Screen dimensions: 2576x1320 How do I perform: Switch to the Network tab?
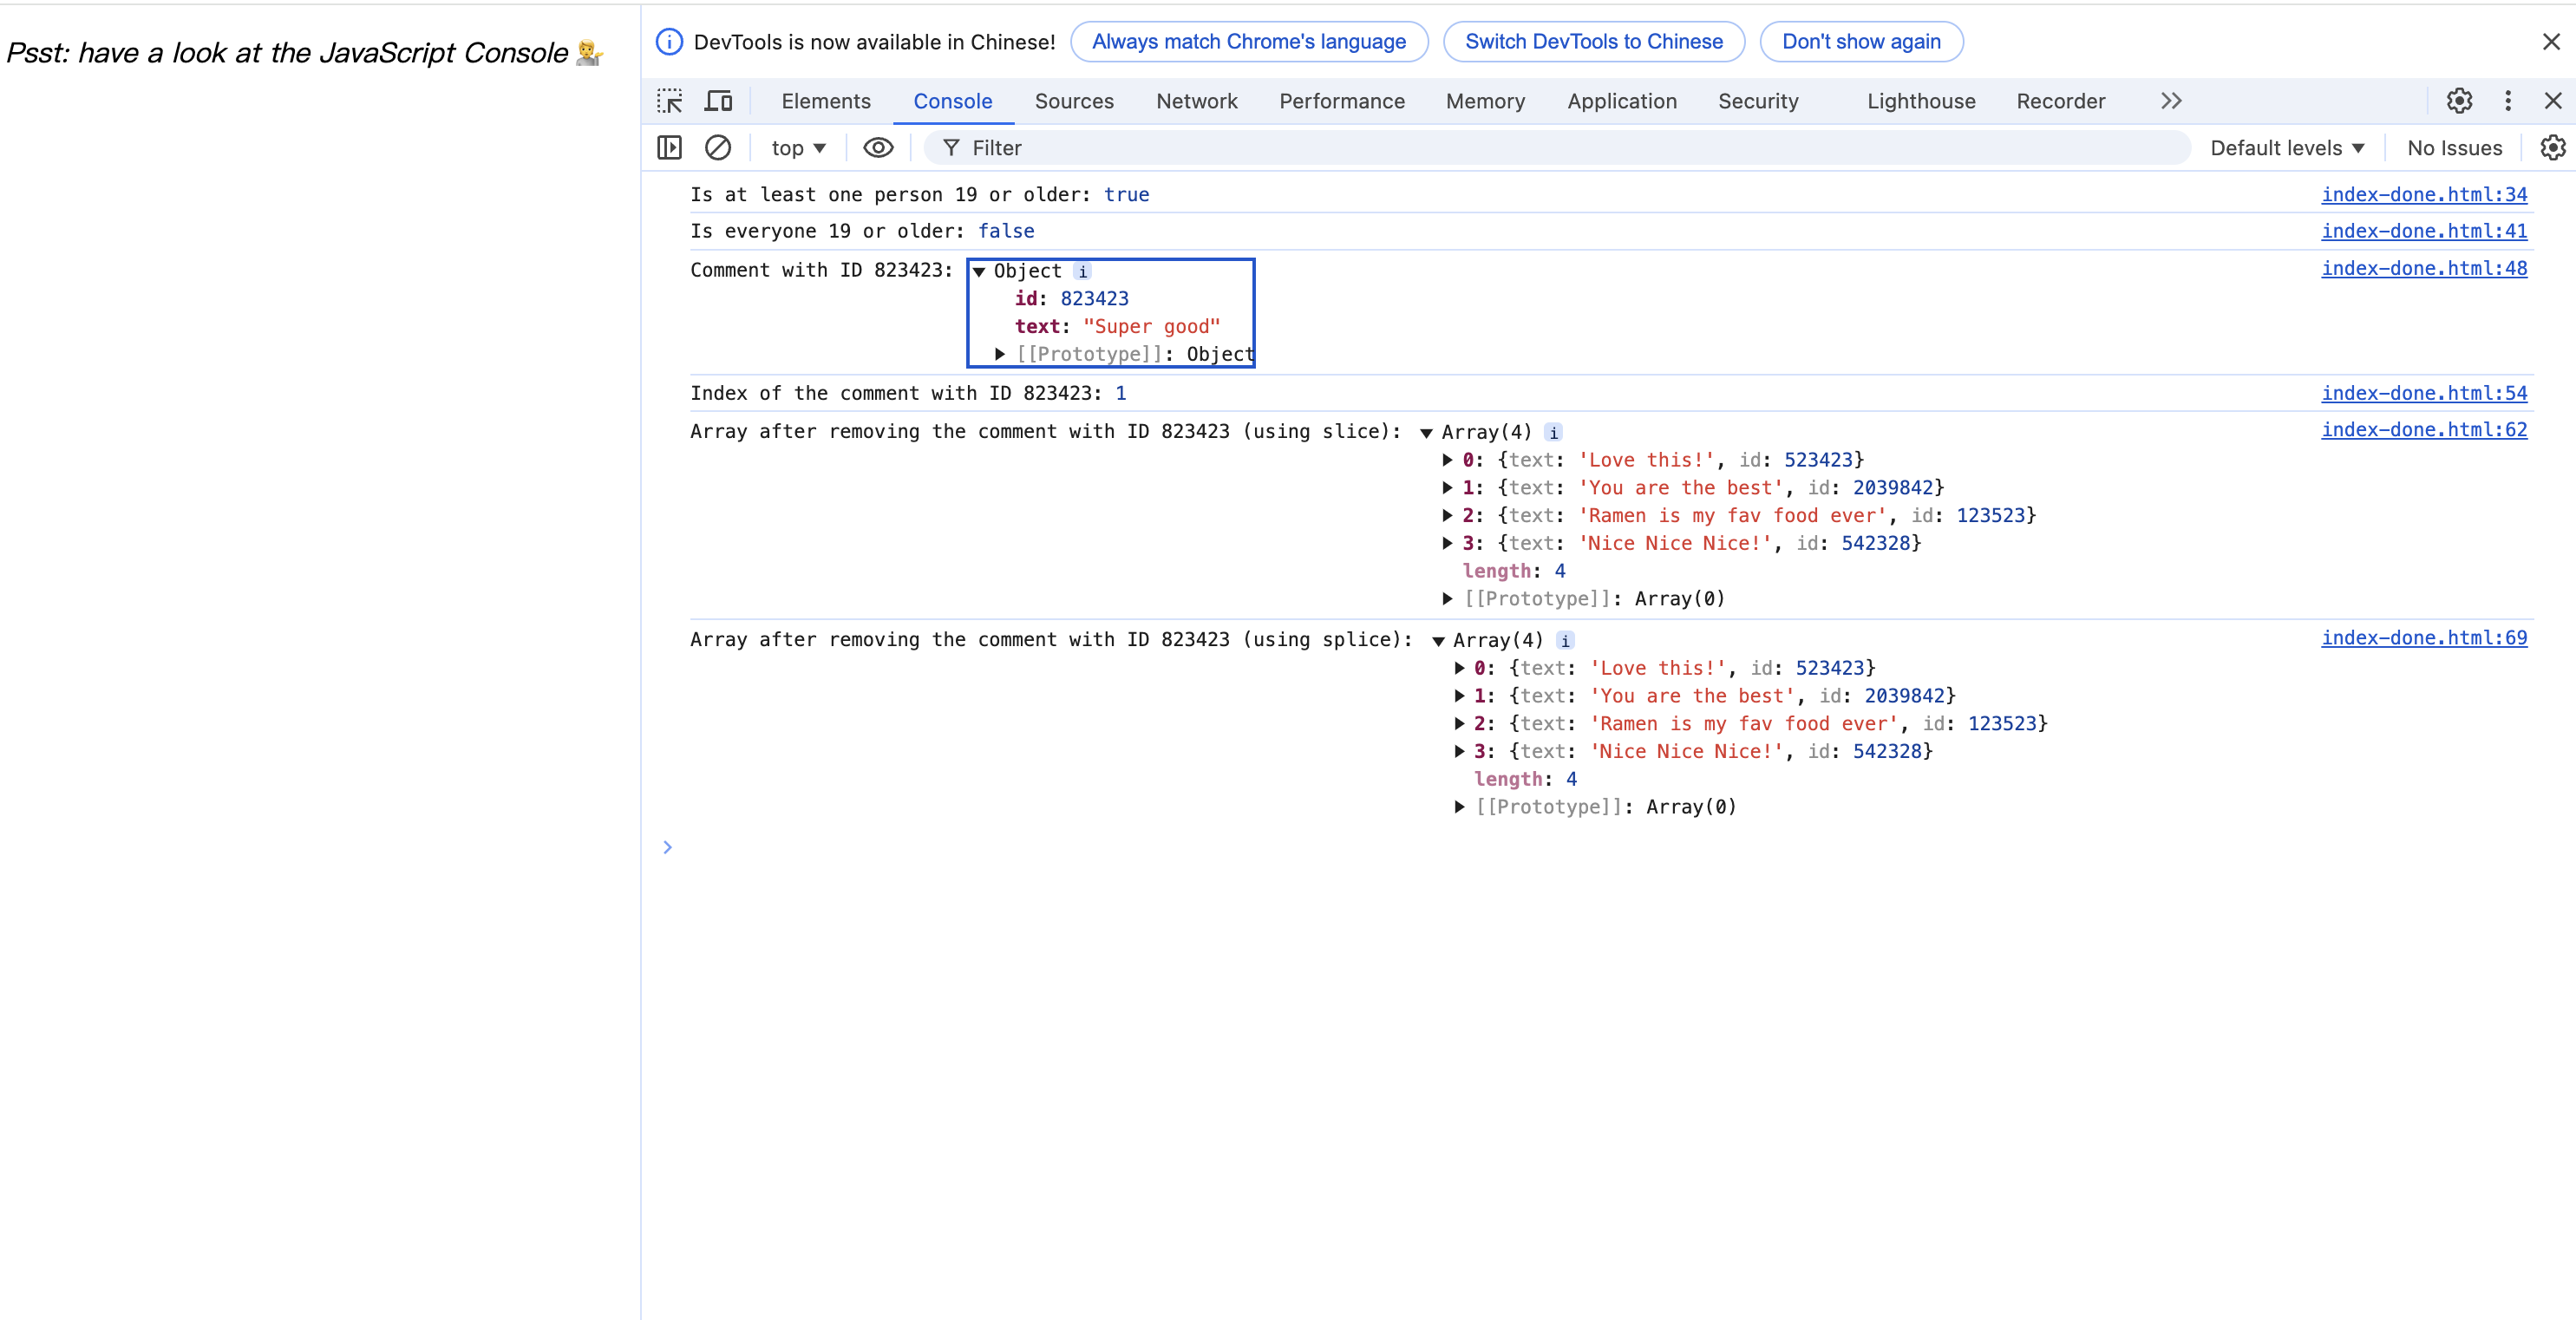(1196, 101)
